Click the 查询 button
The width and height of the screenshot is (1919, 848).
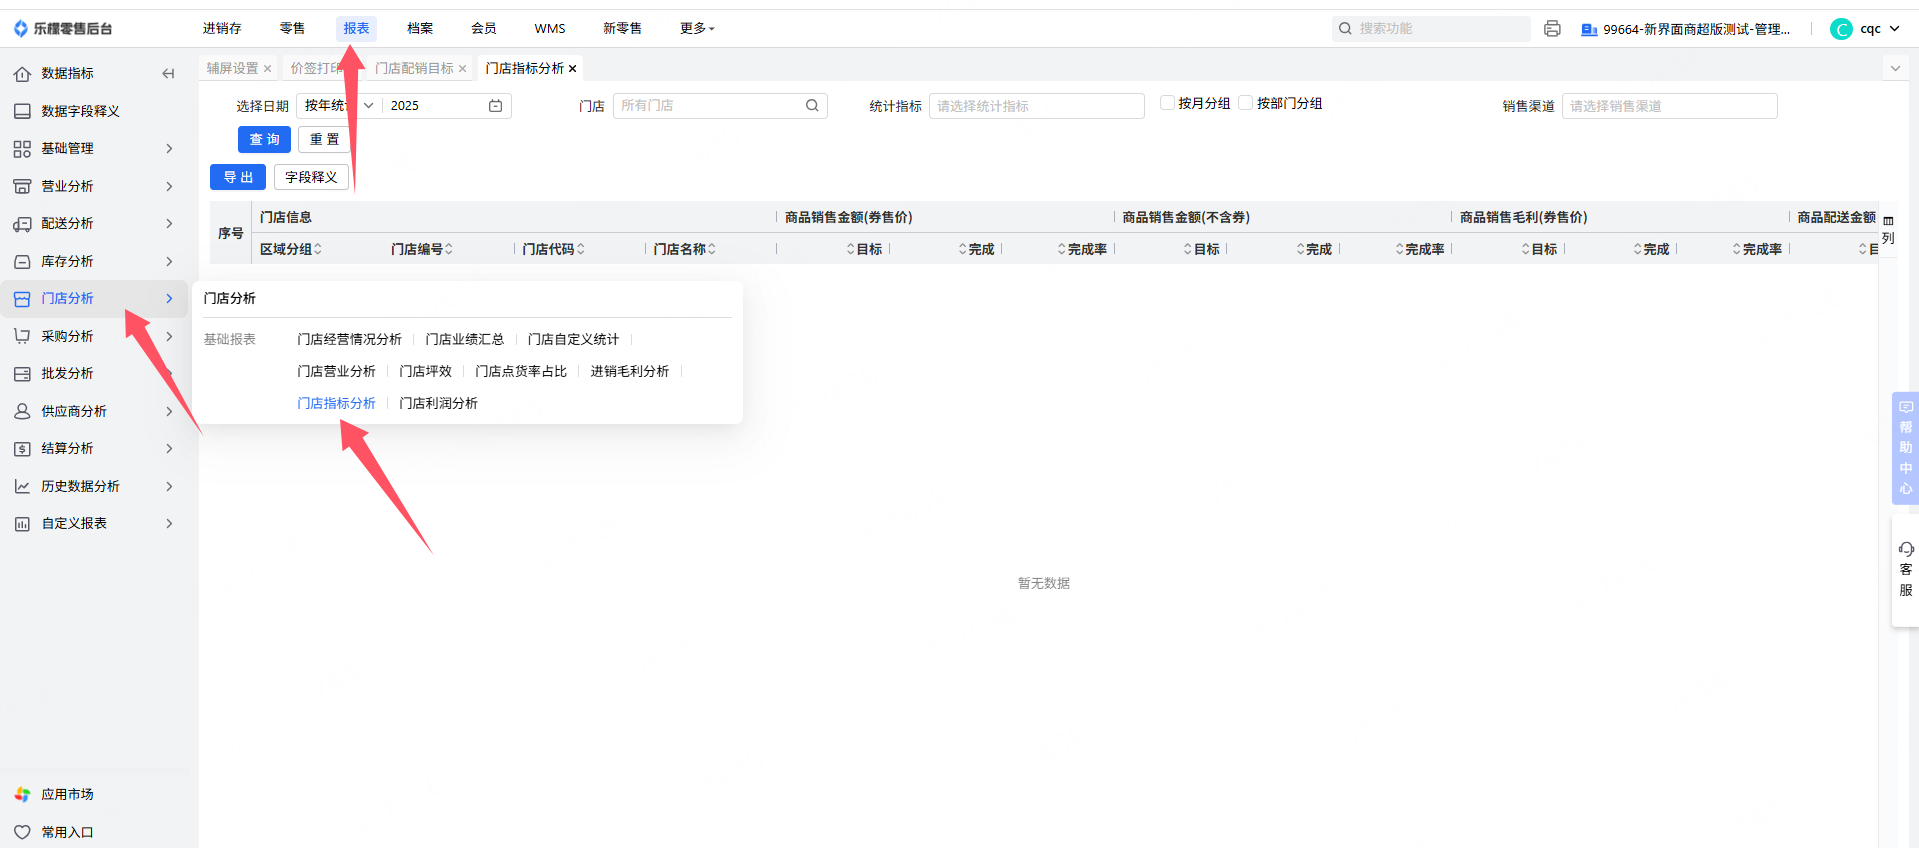coord(264,140)
